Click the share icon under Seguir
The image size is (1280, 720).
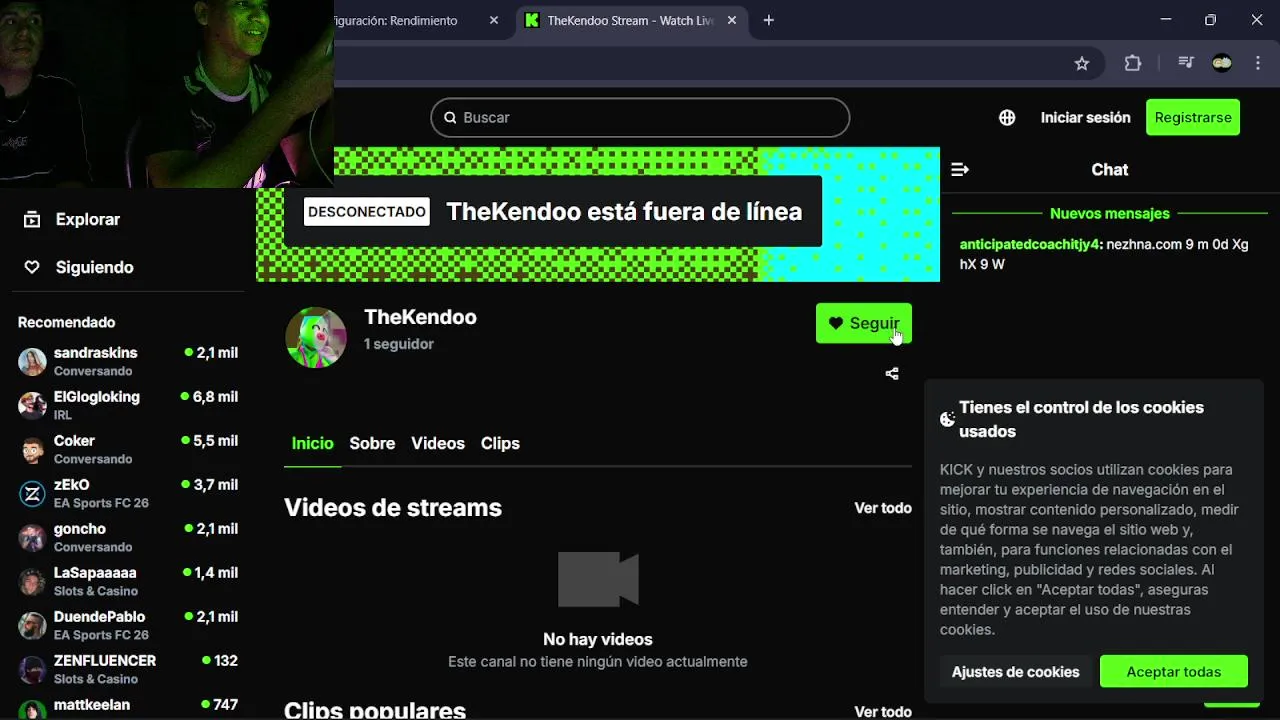click(x=892, y=373)
